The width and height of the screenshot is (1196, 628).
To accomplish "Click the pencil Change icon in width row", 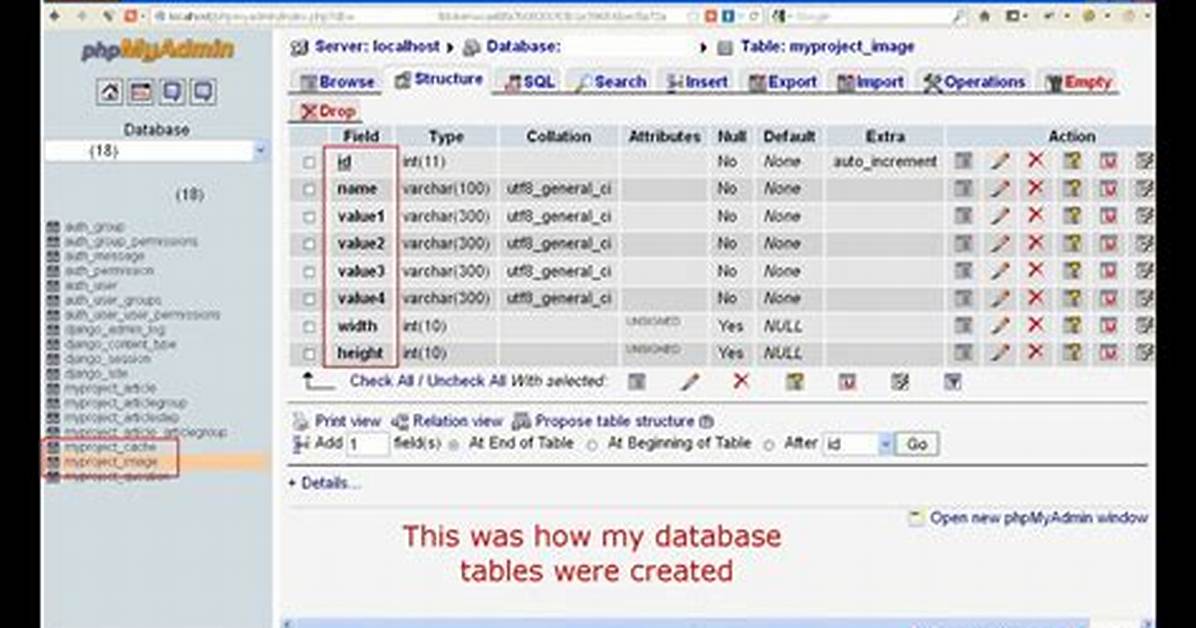I will tap(1000, 326).
